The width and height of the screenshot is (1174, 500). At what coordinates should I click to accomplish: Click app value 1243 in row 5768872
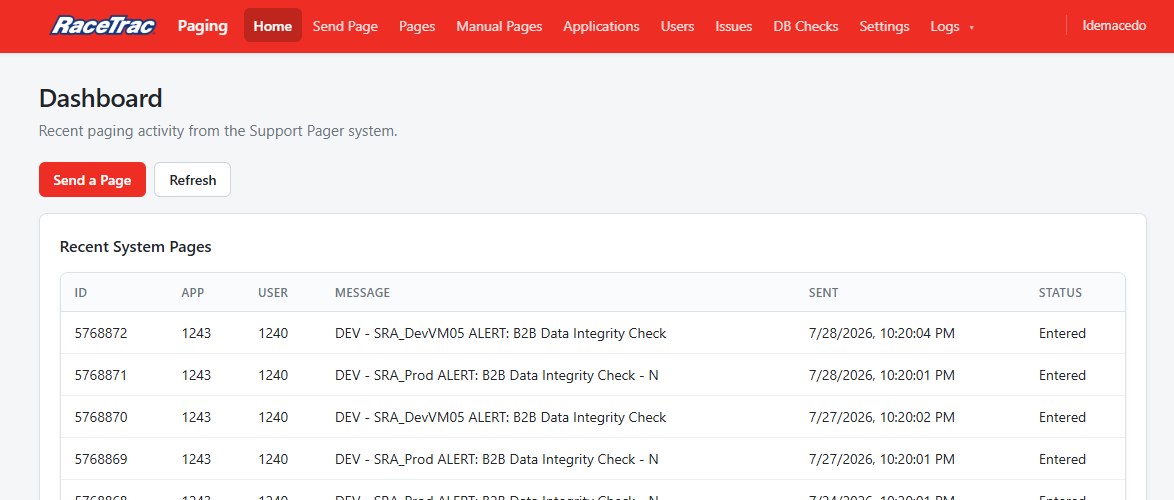coord(196,333)
